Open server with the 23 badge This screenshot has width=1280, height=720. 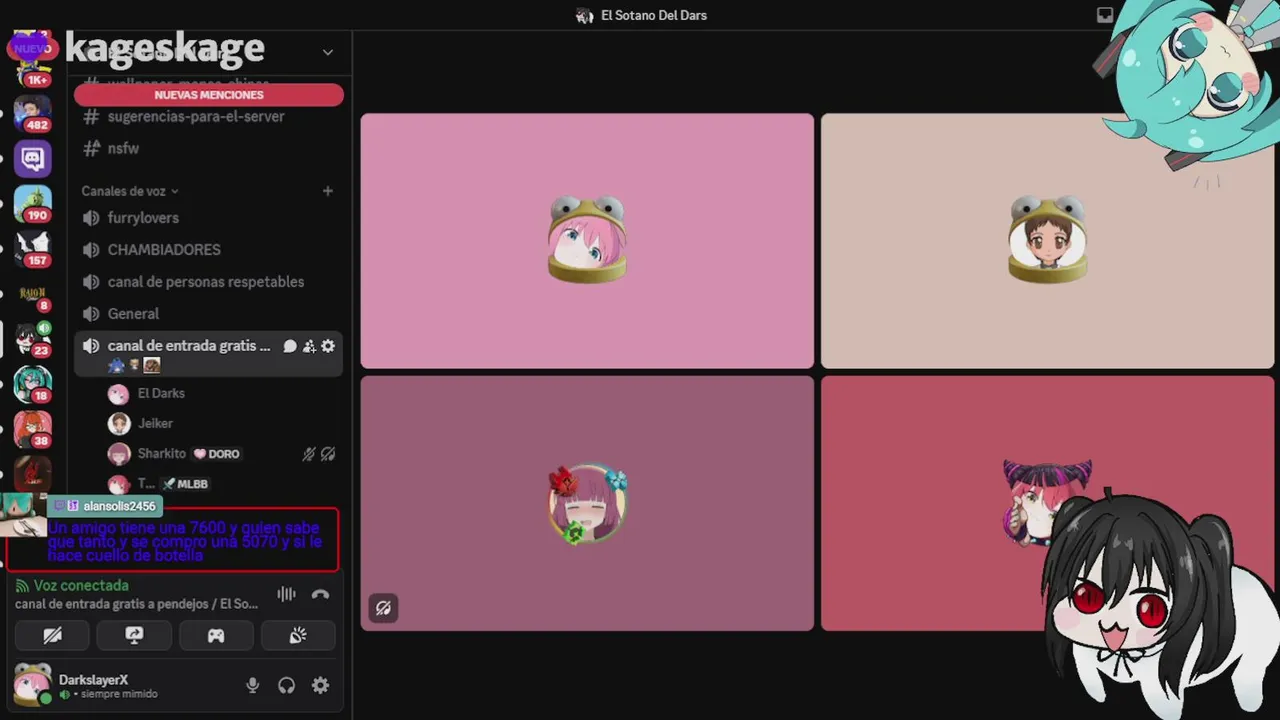tap(32, 339)
